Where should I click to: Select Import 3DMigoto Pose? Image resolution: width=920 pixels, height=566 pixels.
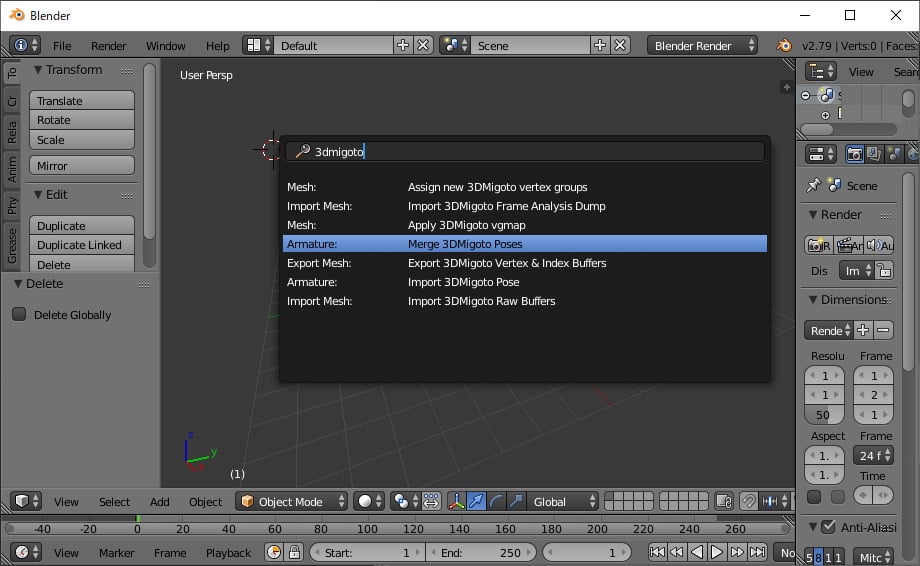pos(525,282)
